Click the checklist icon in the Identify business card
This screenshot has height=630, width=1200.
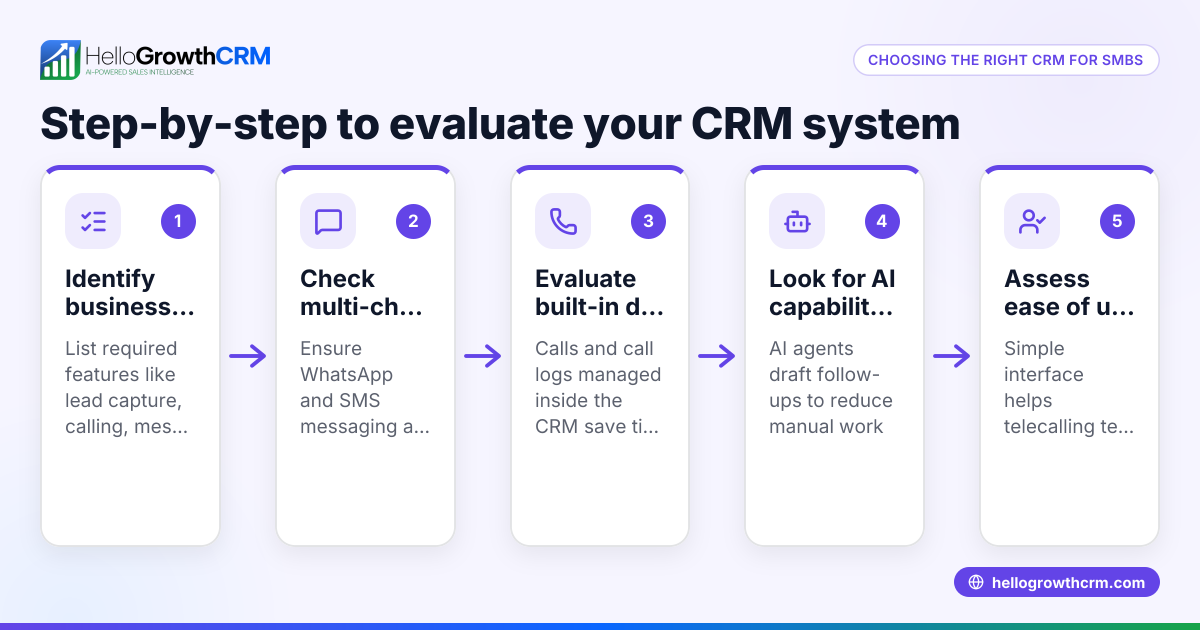click(93, 221)
